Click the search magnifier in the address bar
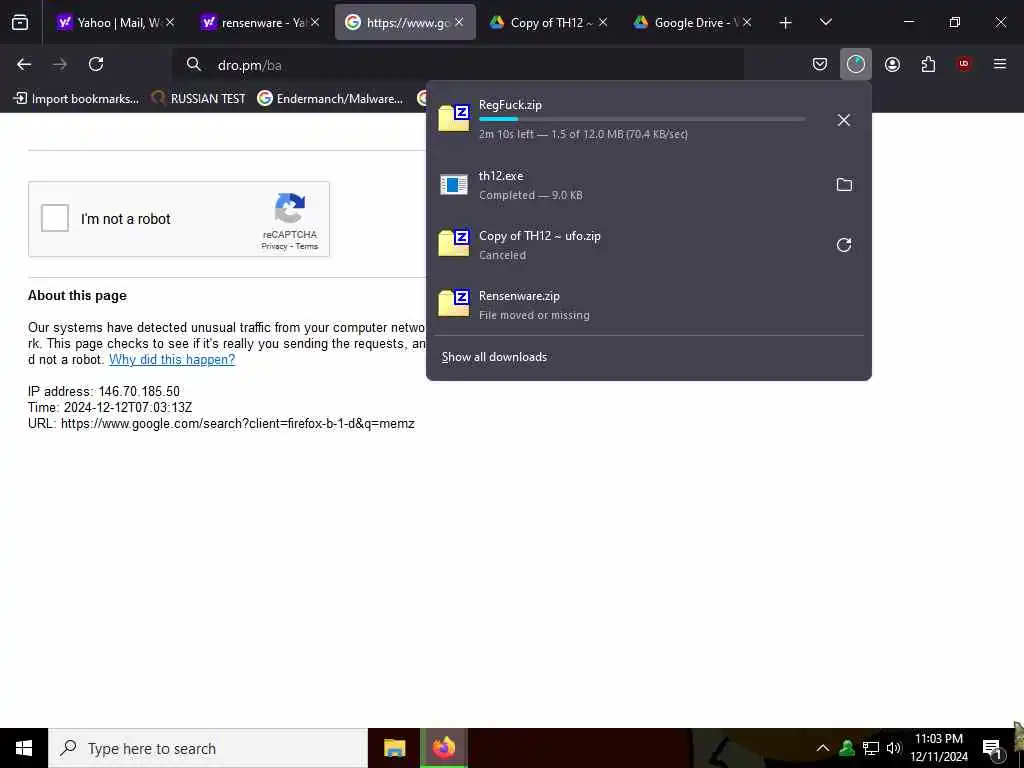1024x768 pixels. pos(193,64)
